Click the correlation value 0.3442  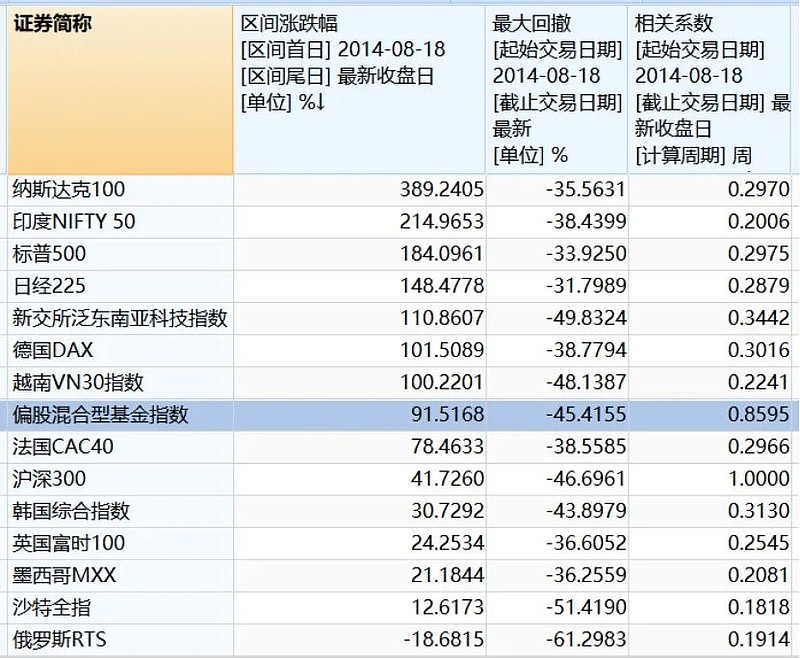(x=759, y=318)
